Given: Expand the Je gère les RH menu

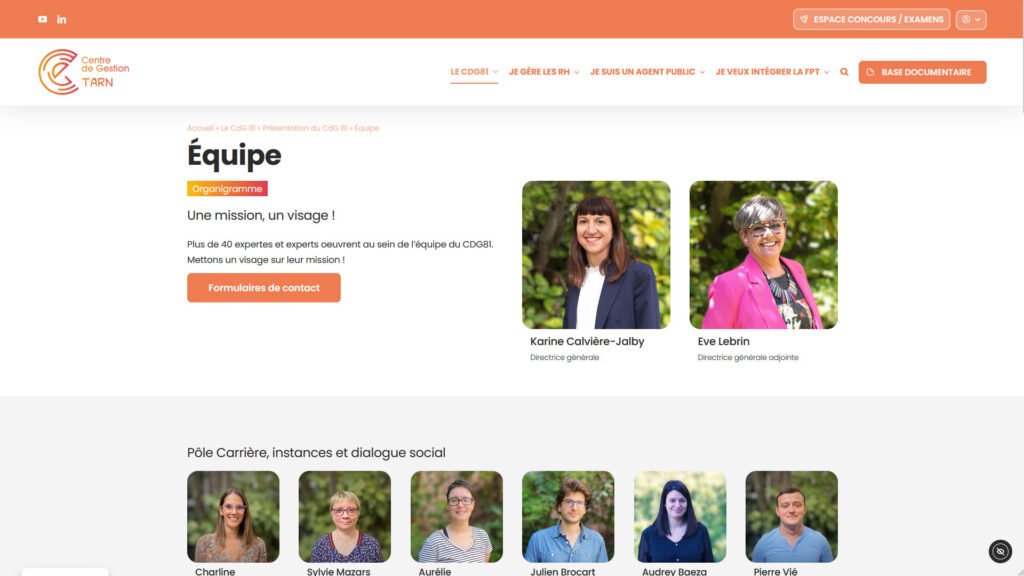Looking at the screenshot, I should 544,72.
